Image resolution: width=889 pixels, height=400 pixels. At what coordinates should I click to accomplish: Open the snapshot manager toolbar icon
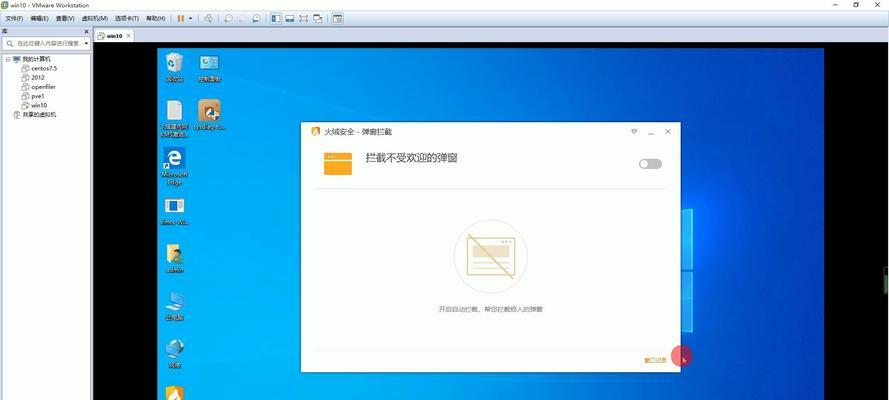256,18
